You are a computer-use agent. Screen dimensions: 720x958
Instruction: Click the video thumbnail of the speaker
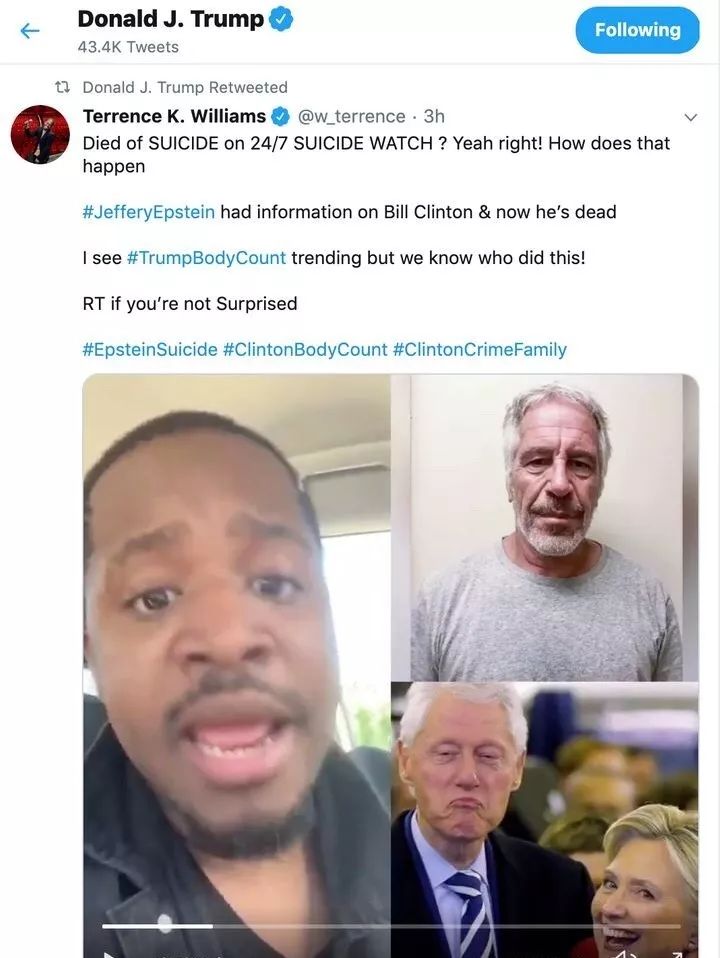(237, 666)
